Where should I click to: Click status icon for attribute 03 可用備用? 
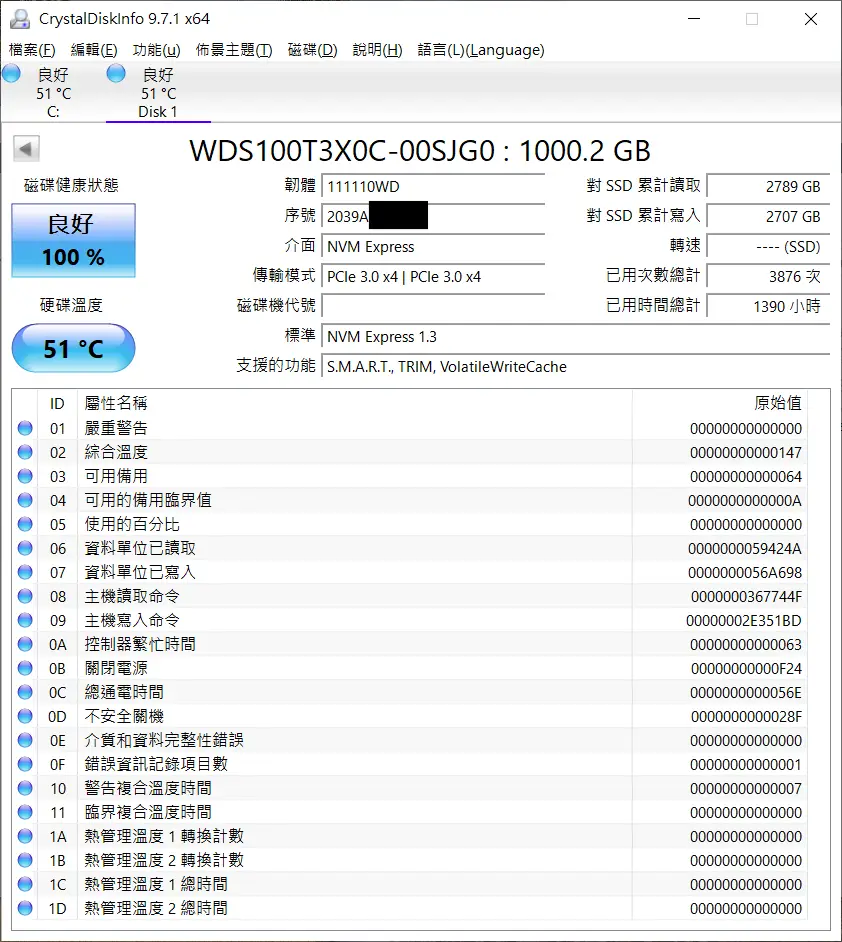25,476
